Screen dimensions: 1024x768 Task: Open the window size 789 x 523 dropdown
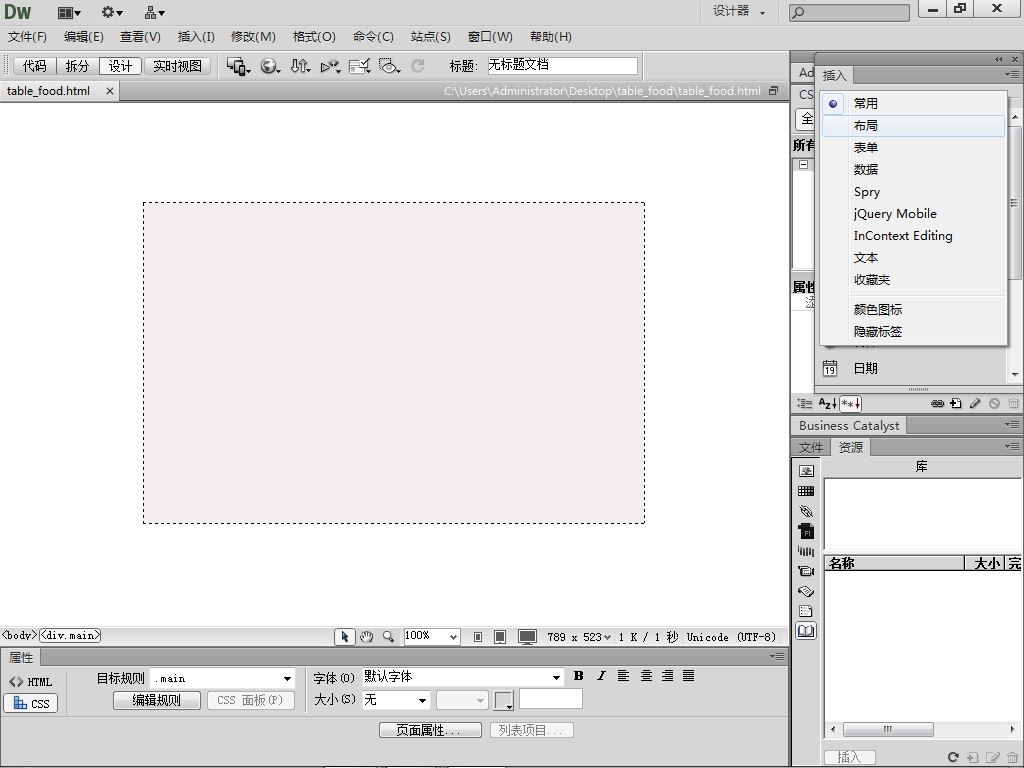click(x=579, y=637)
